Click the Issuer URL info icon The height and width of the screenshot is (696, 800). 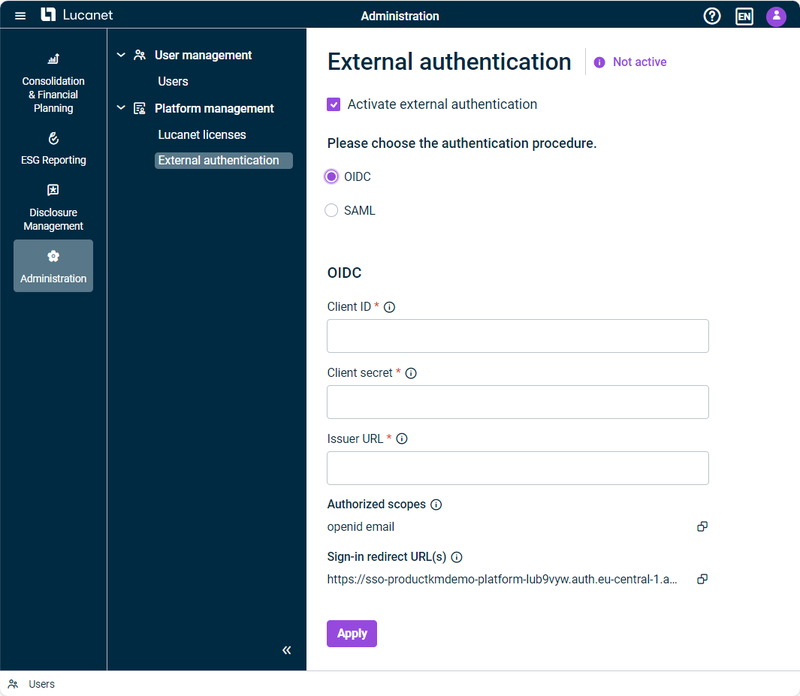[x=401, y=438]
